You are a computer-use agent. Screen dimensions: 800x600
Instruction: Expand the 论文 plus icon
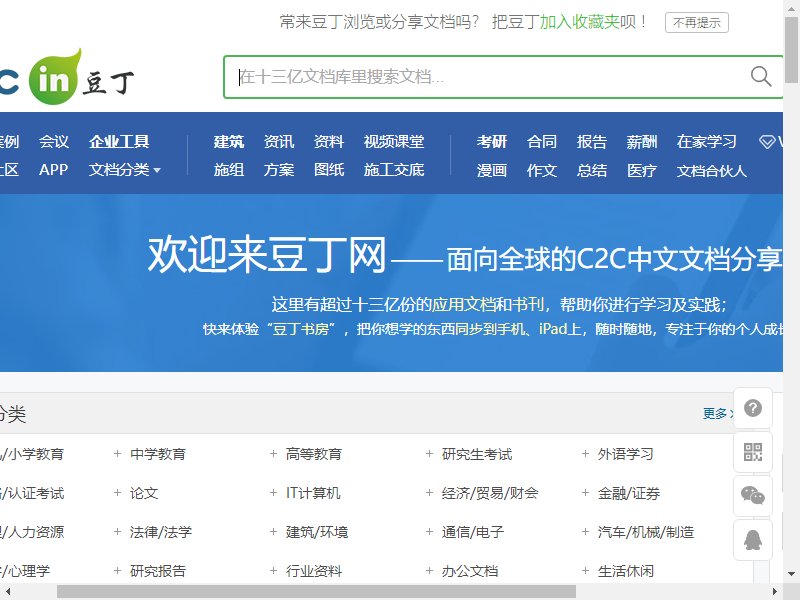pyautogui.click(x=117, y=493)
